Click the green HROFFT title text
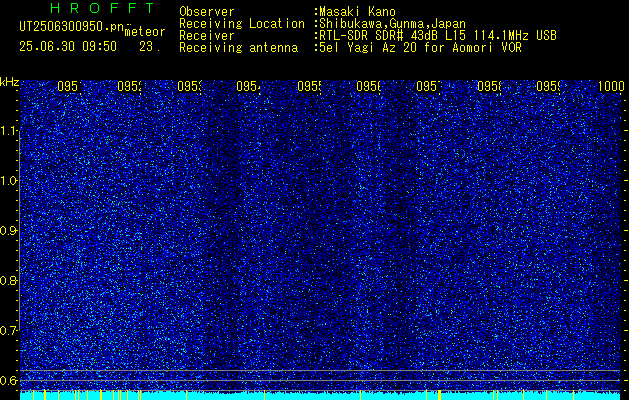Screen dimensions: 629x400 click(x=102, y=8)
